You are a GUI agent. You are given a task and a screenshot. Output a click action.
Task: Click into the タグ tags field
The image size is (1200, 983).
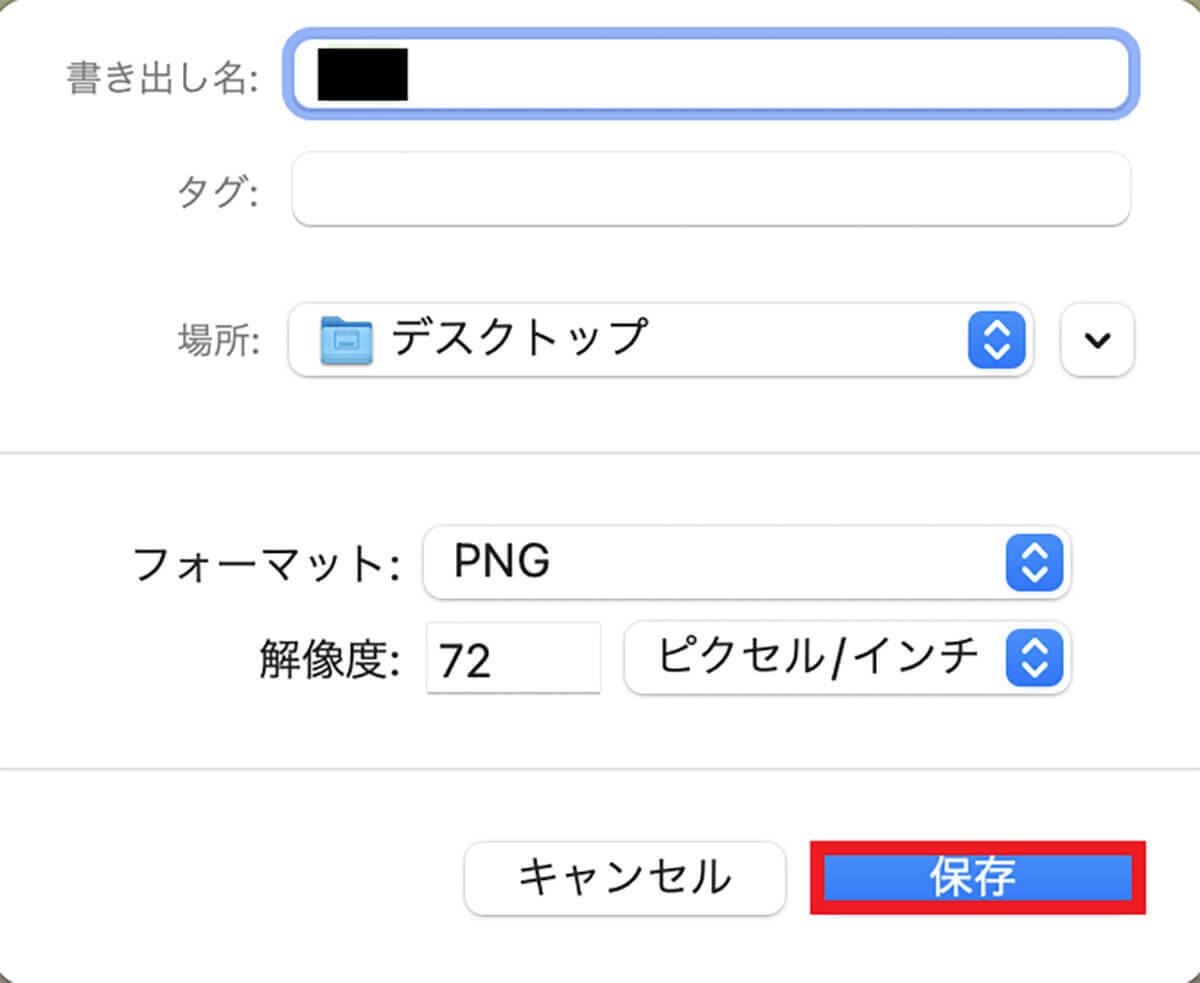point(710,189)
